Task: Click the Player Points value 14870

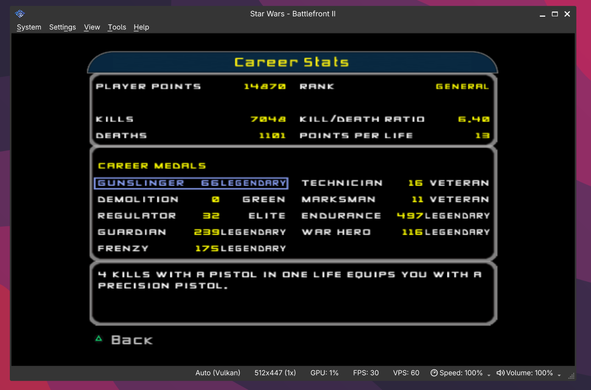Action: click(x=265, y=87)
